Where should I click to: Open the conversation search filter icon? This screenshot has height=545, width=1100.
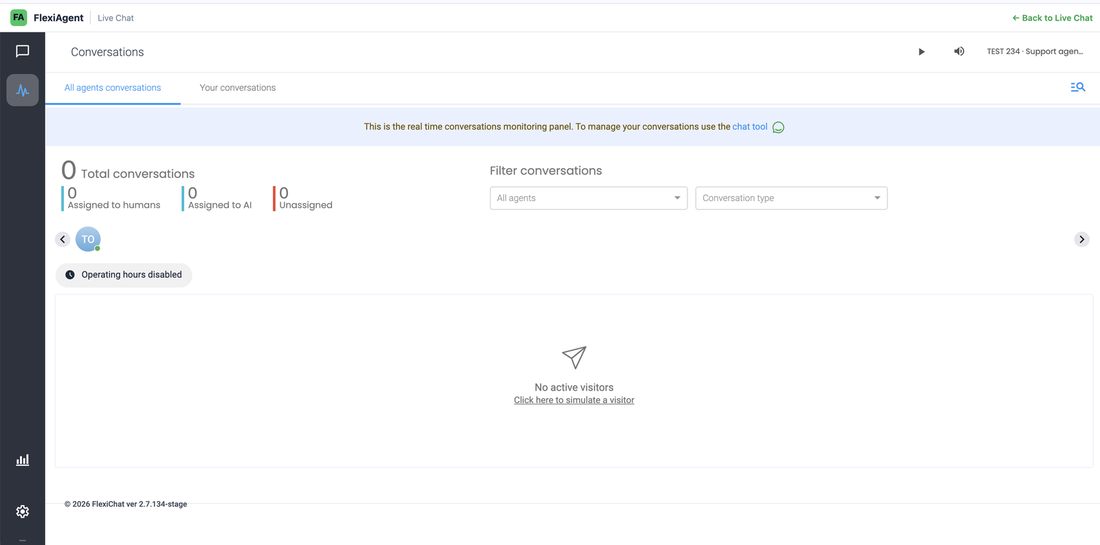[x=1078, y=87]
